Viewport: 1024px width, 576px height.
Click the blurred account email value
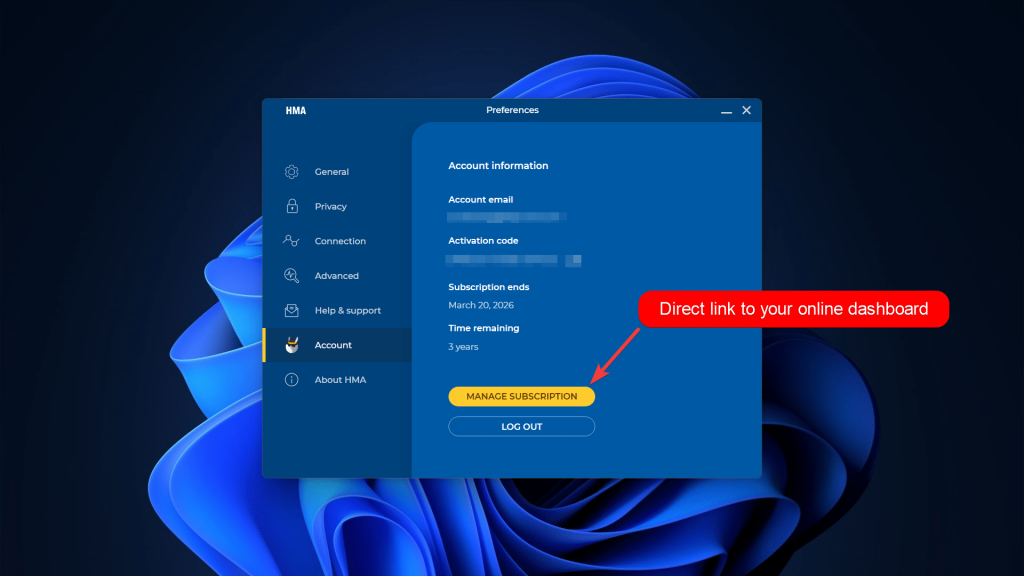pos(507,217)
